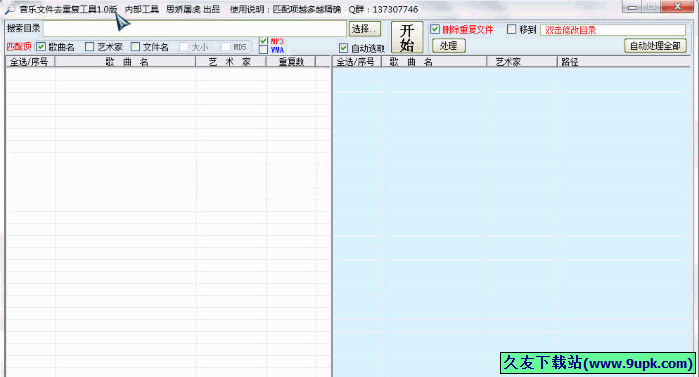Focus the 搜索目录 path input field
699x377 pixels.
[x=195, y=29]
